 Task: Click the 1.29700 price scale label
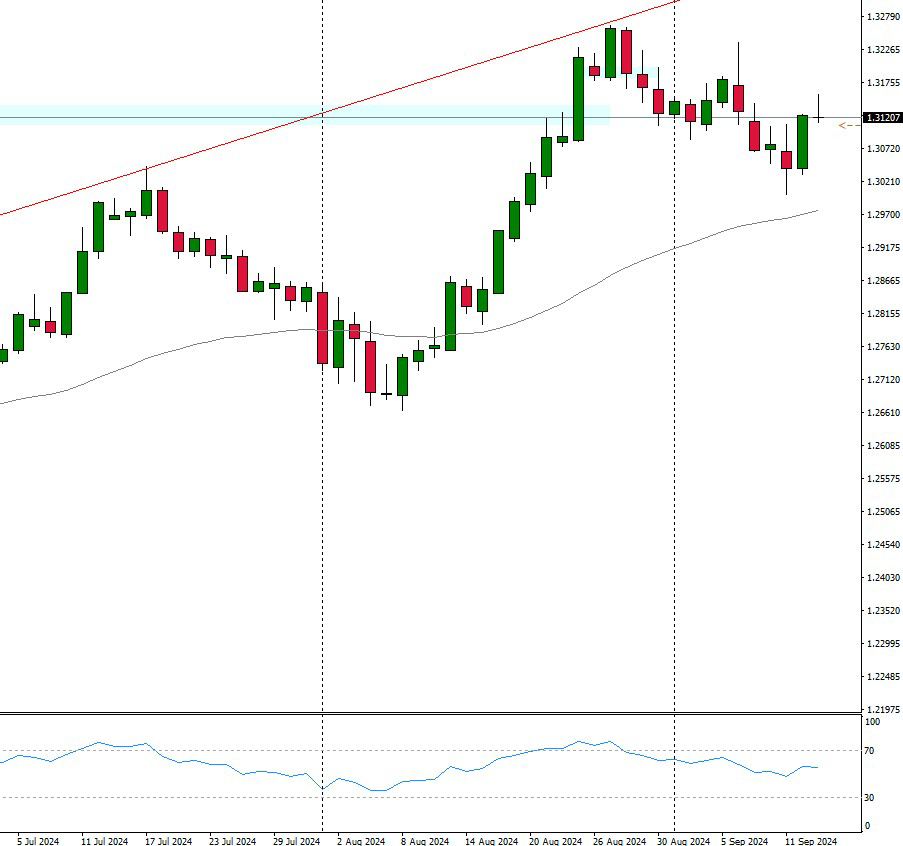(881, 215)
